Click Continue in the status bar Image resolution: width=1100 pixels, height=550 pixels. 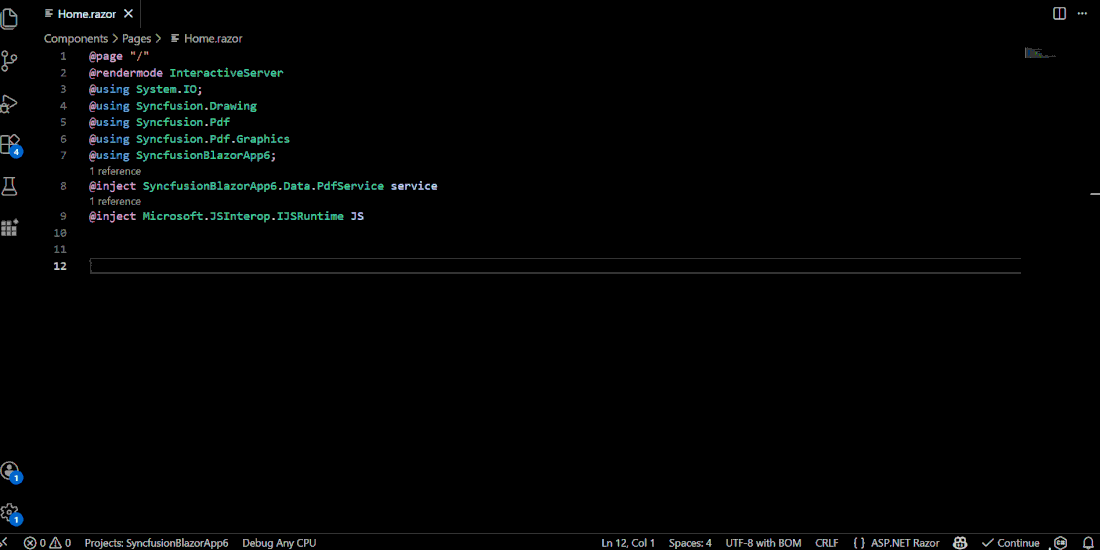coord(1010,543)
